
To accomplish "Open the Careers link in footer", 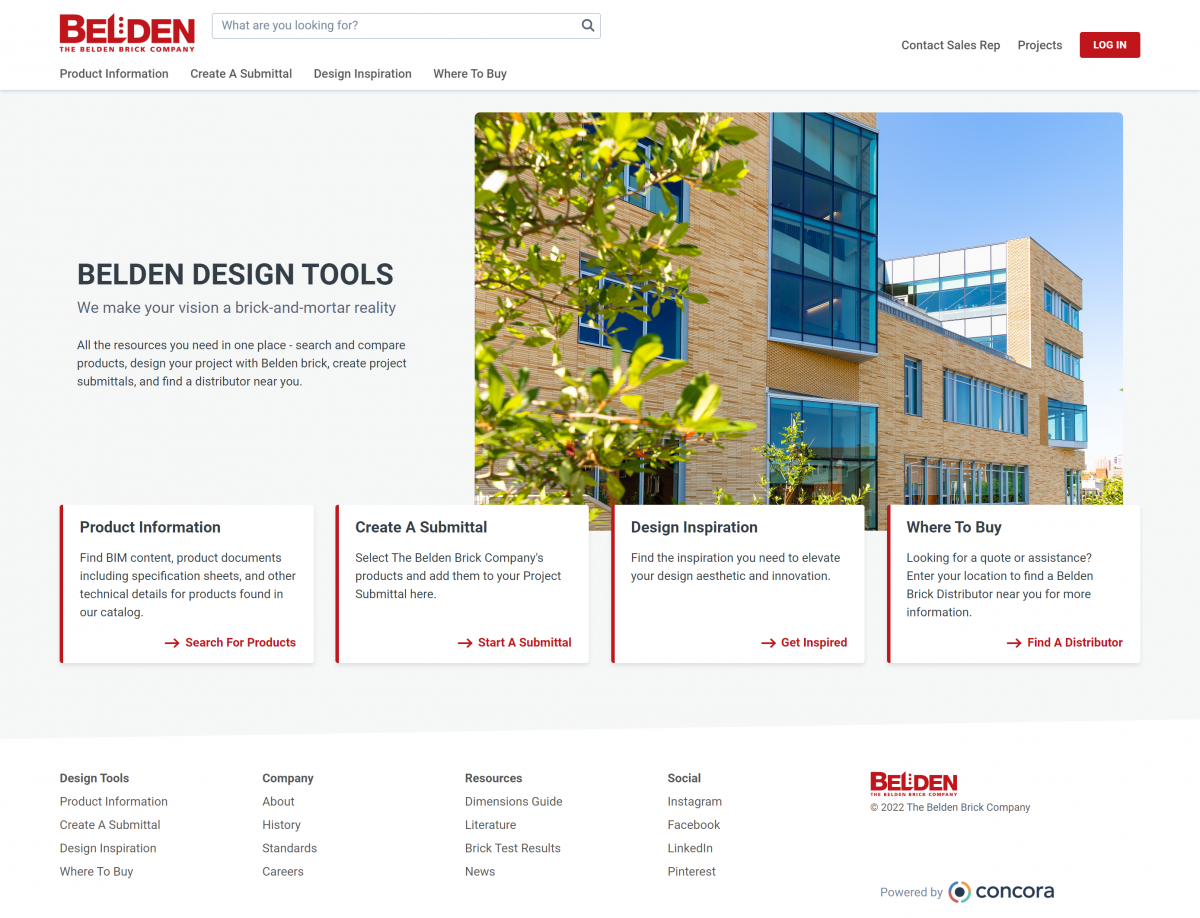I will tap(283, 872).
